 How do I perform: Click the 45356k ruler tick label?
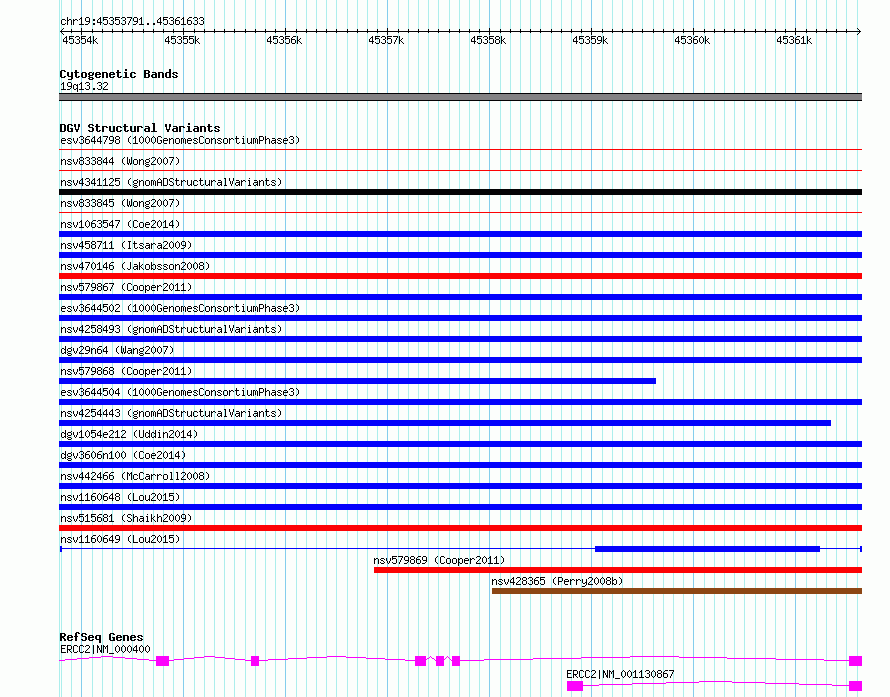(x=284, y=40)
